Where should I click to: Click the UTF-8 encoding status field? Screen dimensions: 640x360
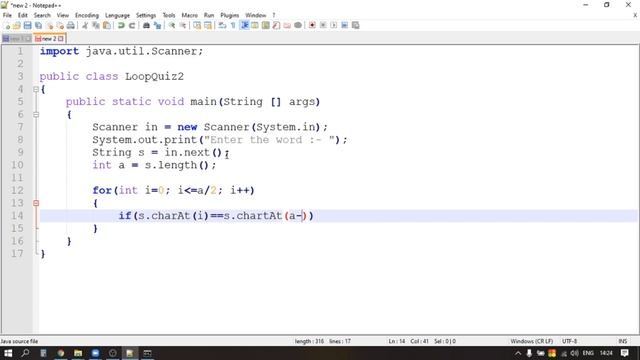pos(569,341)
